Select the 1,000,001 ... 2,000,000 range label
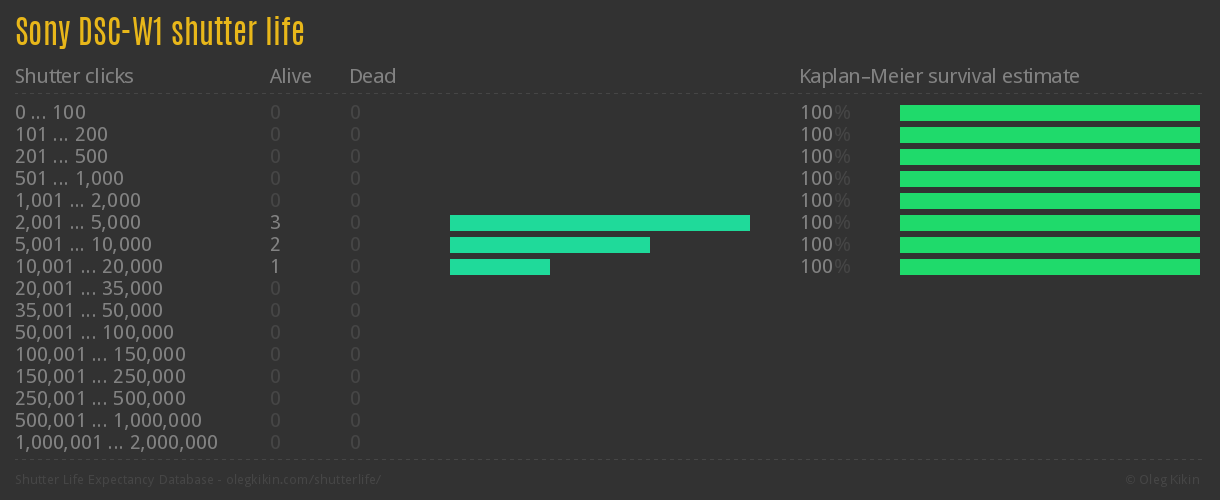Viewport: 1220px width, 500px height. [116, 443]
